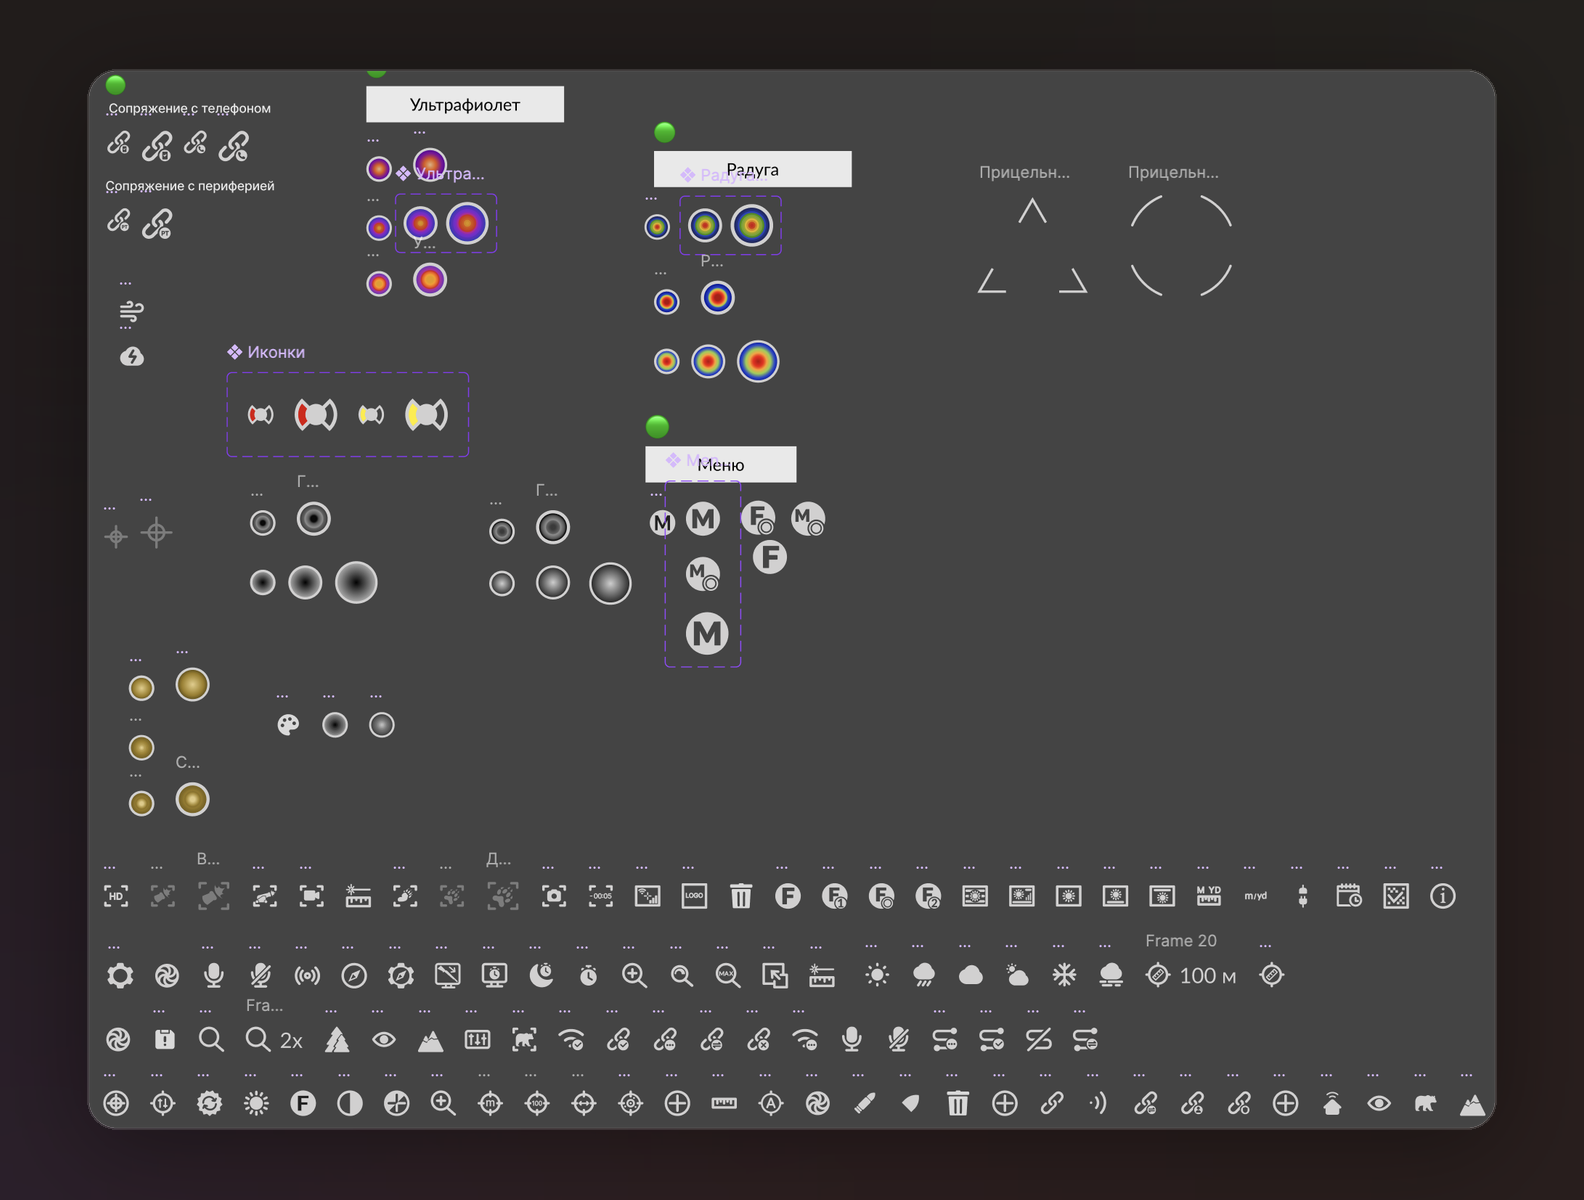The width and height of the screenshot is (1584, 1200).
Task: Click the 100 м distance text
Action: coord(1208,976)
